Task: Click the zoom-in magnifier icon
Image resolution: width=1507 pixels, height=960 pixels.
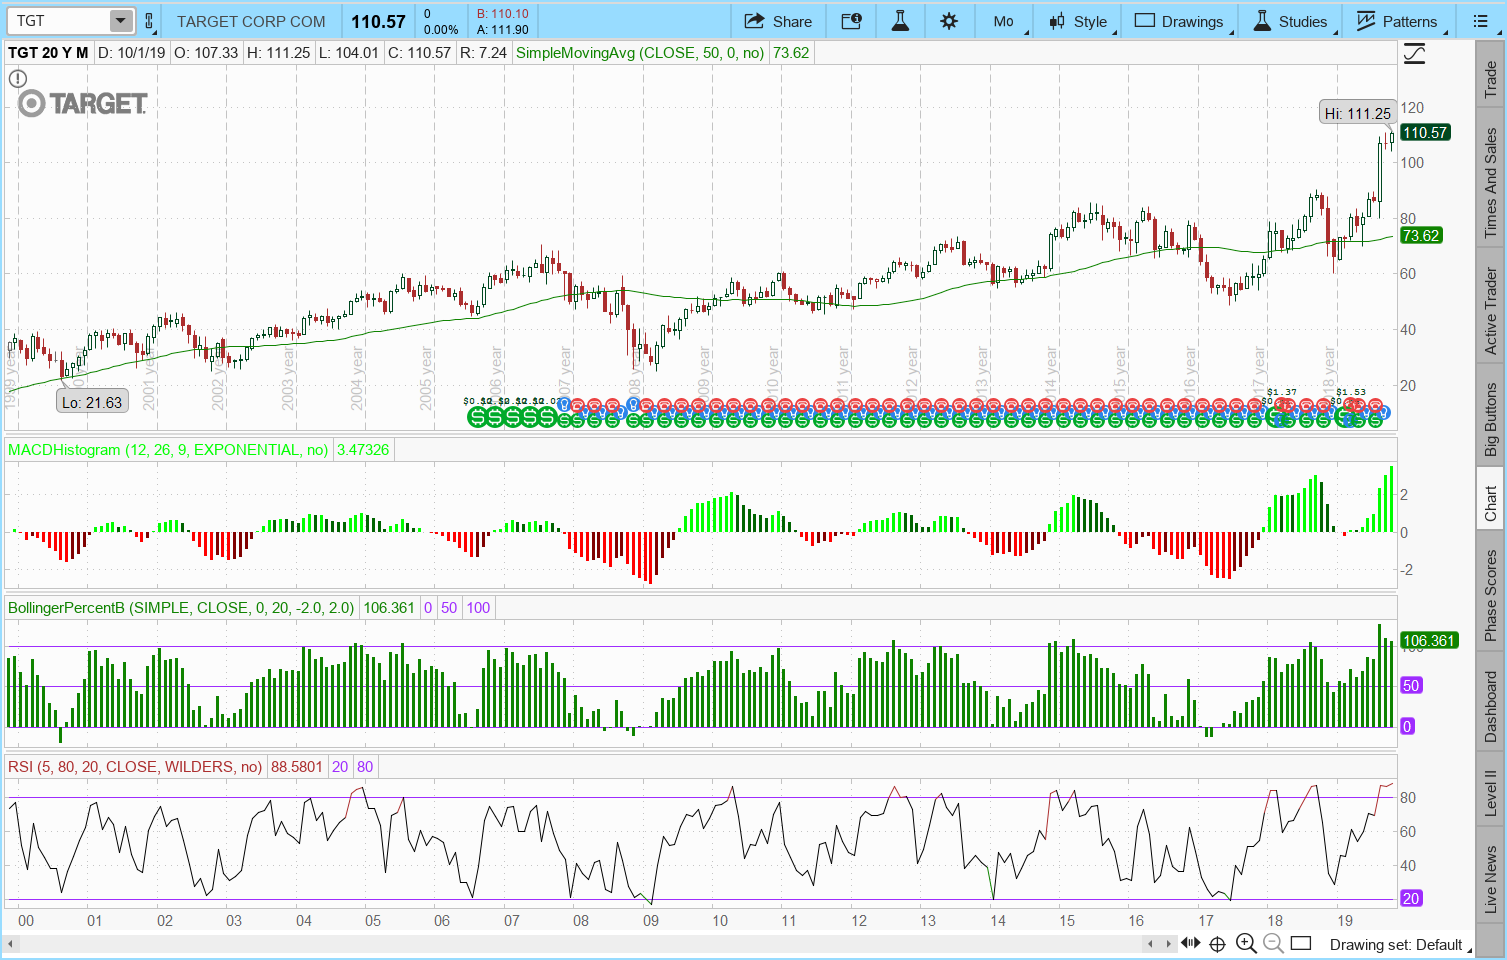Action: (1246, 943)
